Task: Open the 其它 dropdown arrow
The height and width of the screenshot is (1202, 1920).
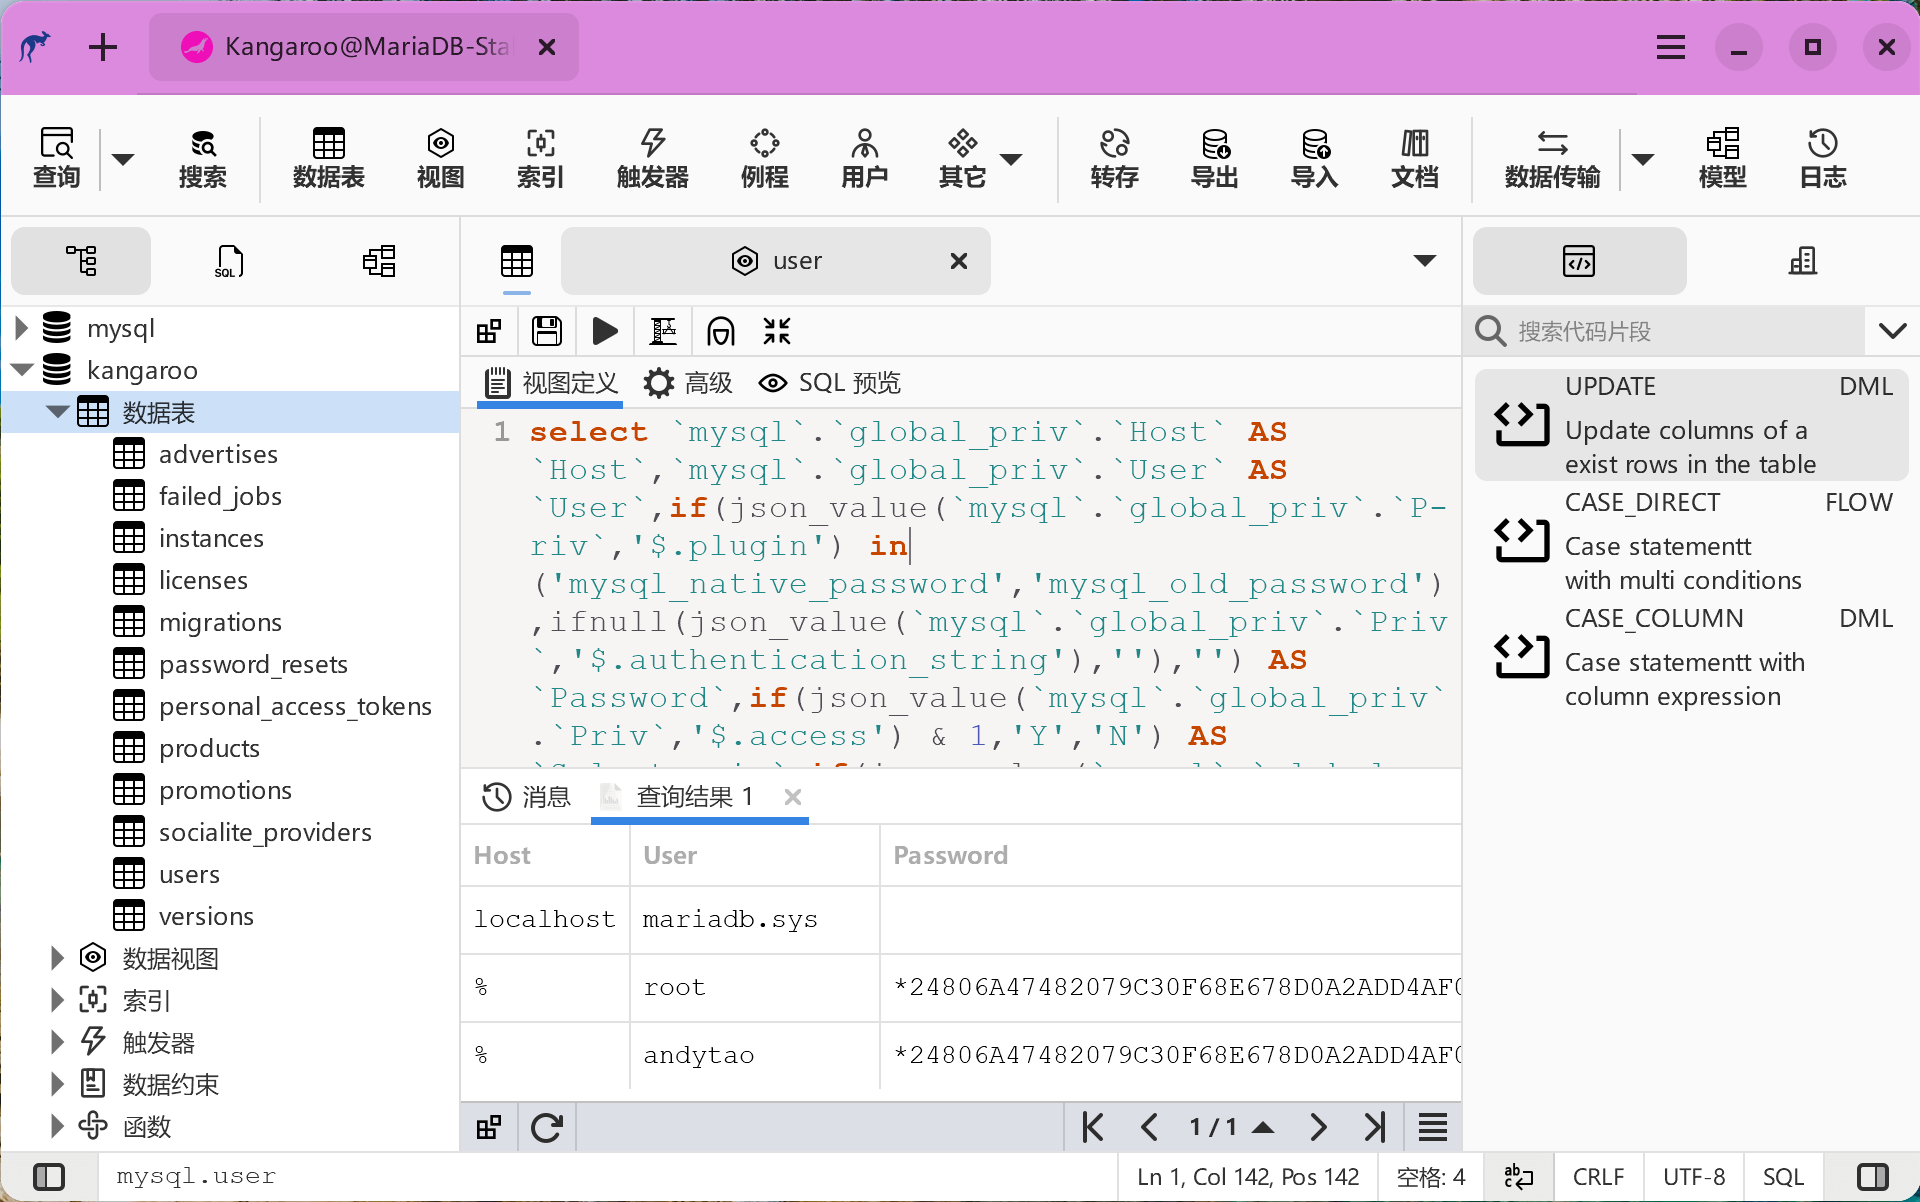Action: [1011, 160]
